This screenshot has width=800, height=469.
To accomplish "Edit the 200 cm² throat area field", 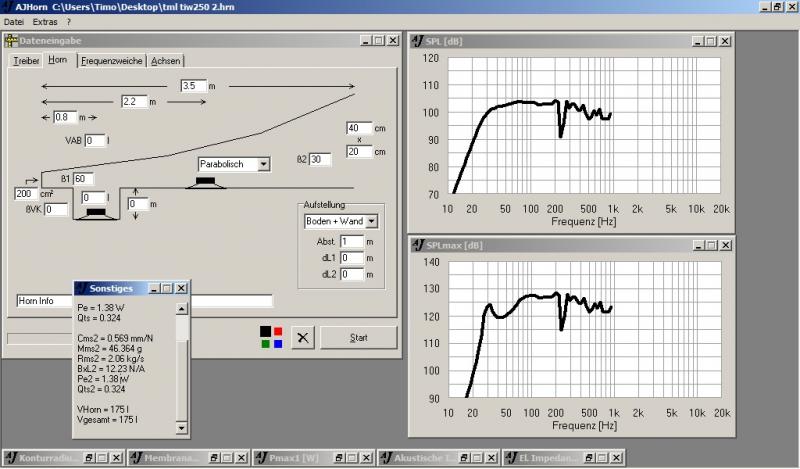I will pos(26,193).
